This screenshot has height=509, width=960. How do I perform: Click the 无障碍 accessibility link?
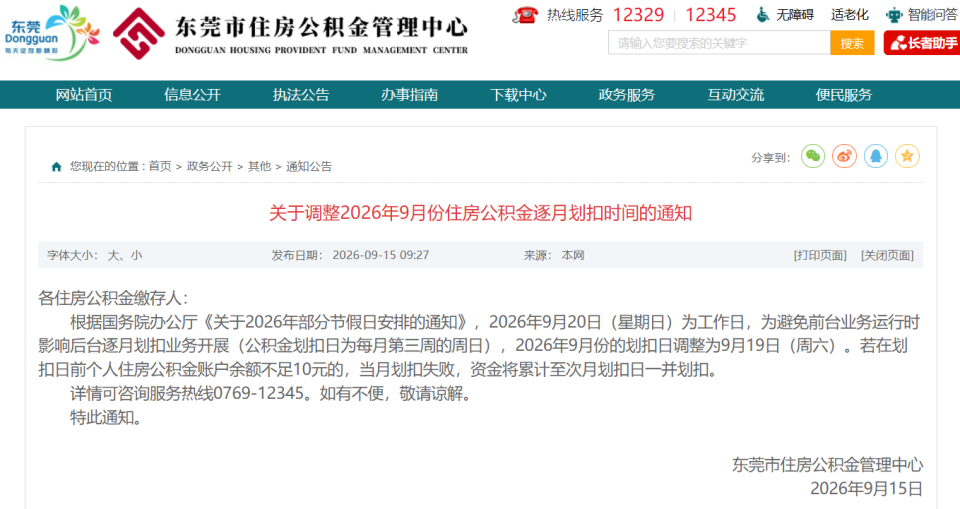click(795, 15)
